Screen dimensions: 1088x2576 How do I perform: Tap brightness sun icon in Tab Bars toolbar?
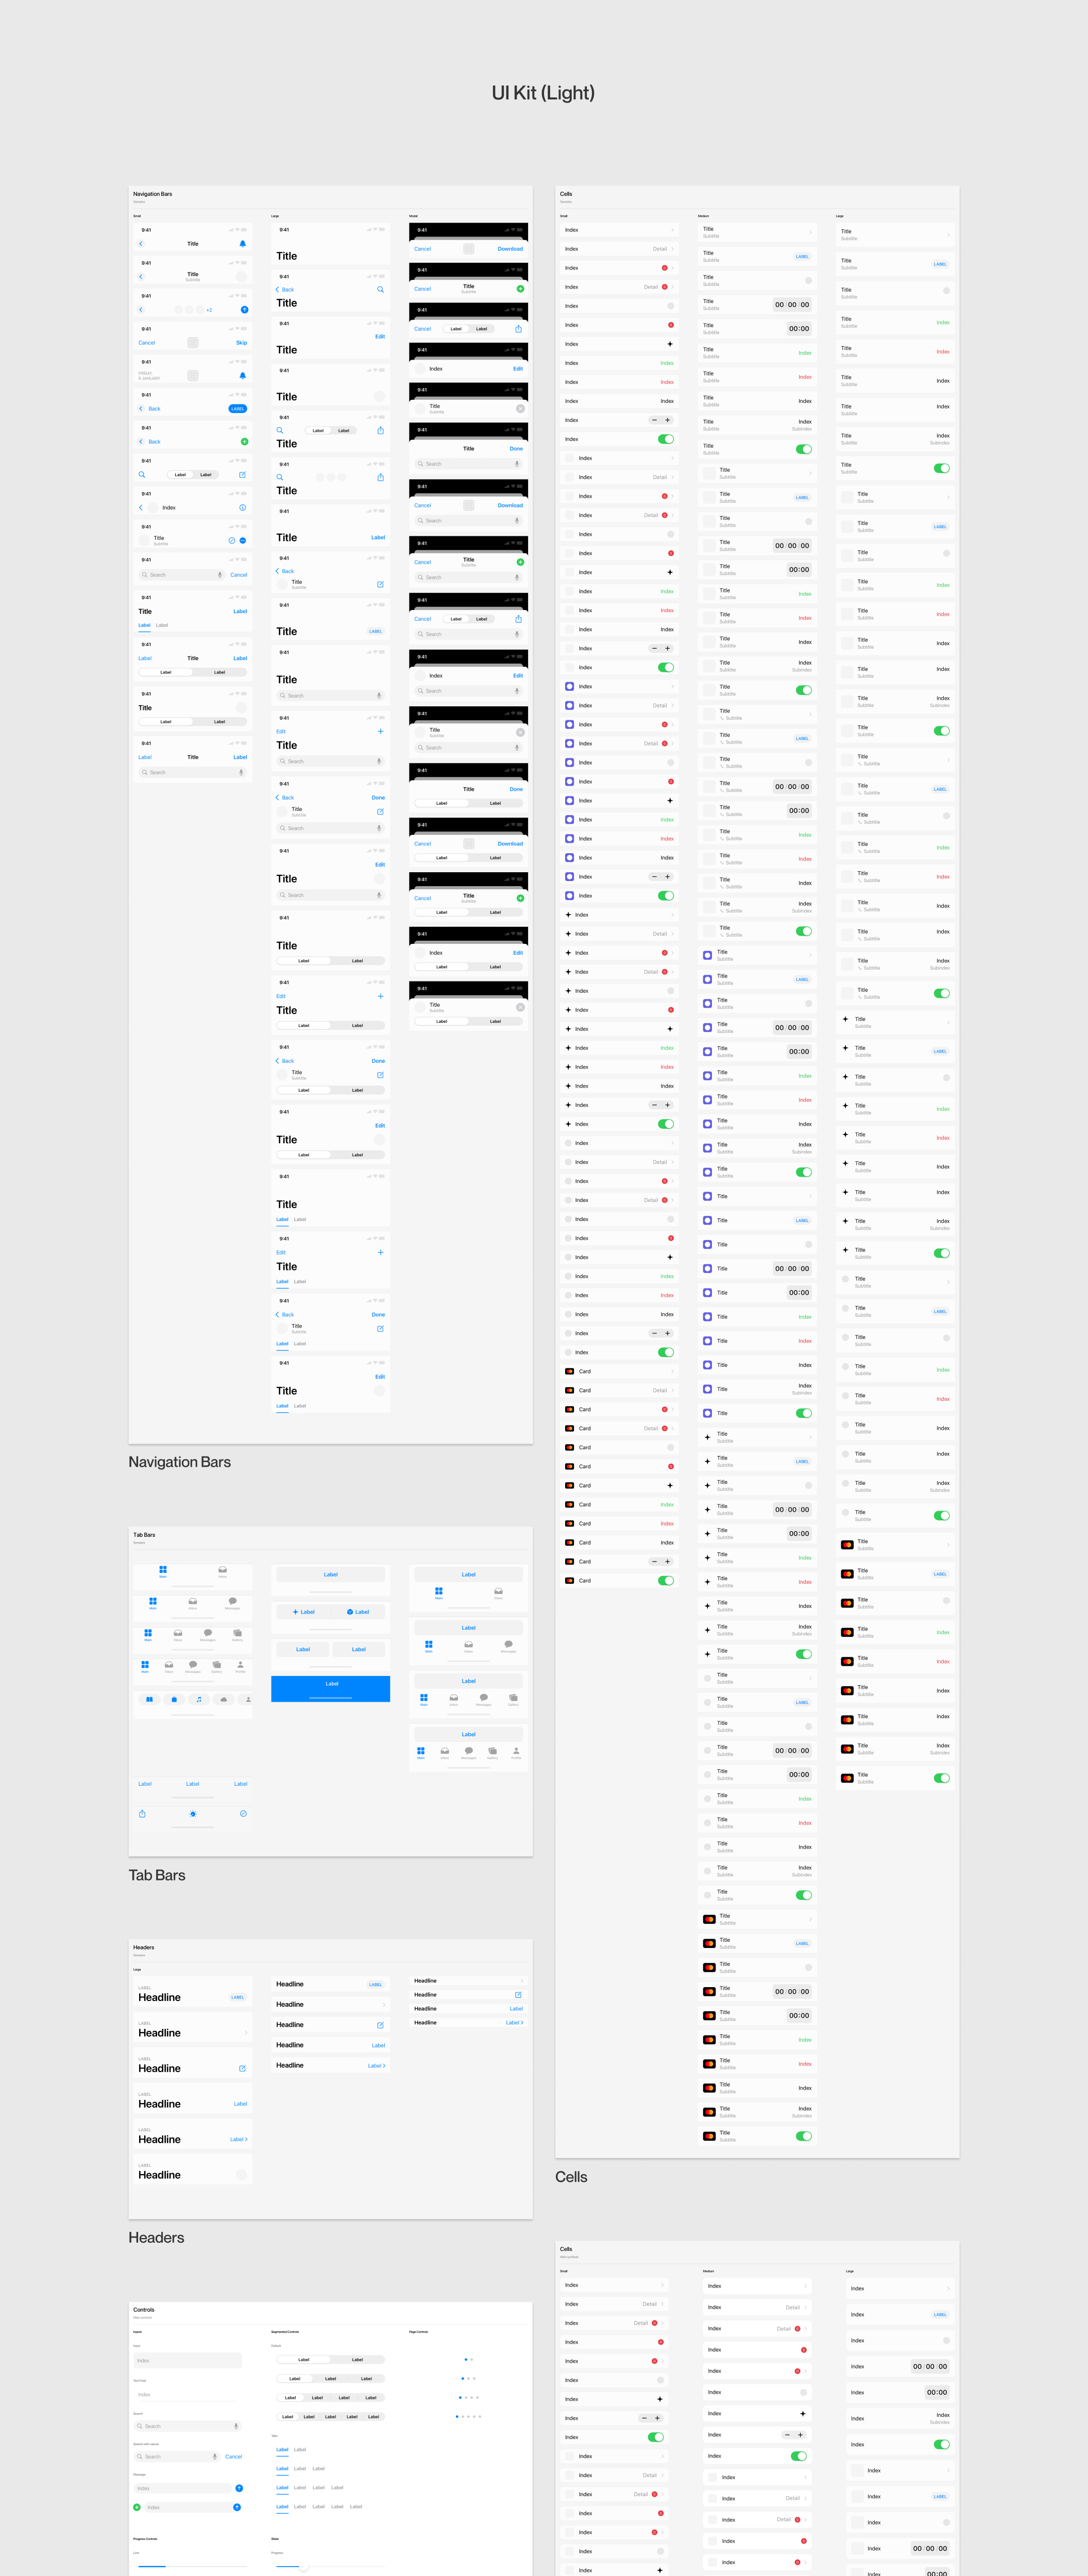(193, 1814)
